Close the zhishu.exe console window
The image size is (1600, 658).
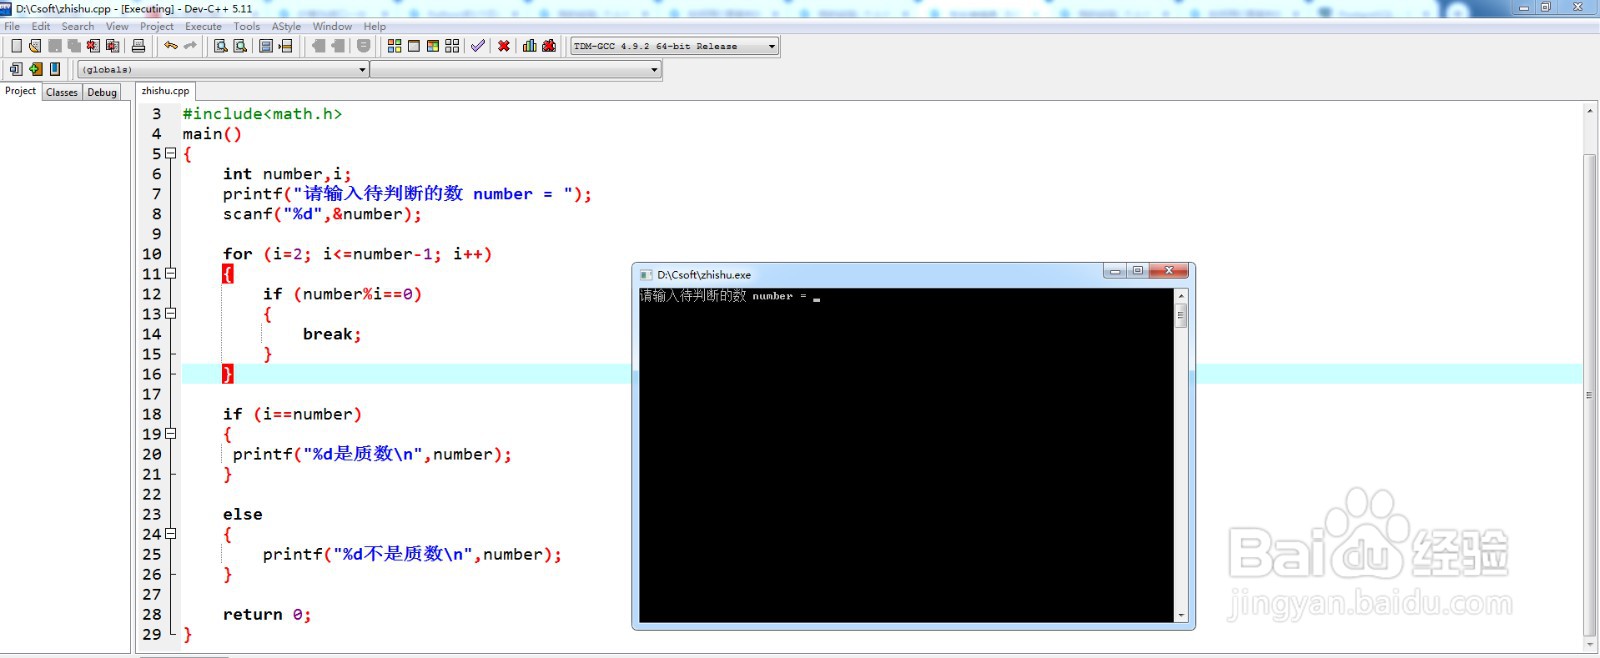click(1168, 271)
